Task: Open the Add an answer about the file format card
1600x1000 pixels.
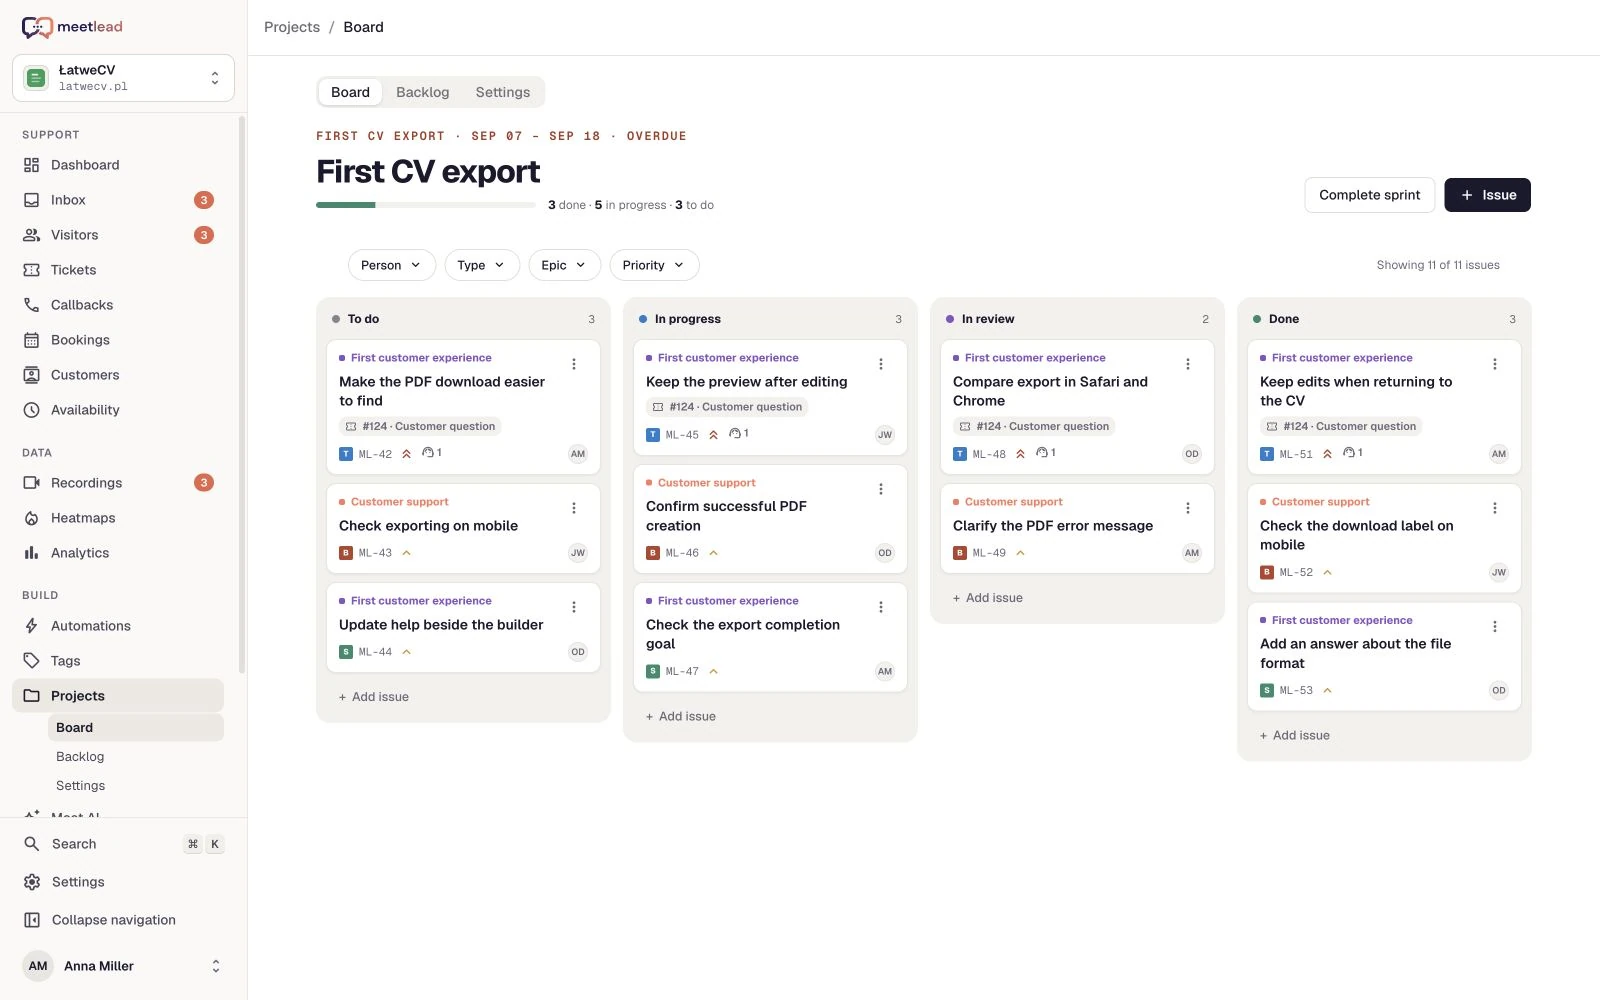Action: click(x=1384, y=656)
